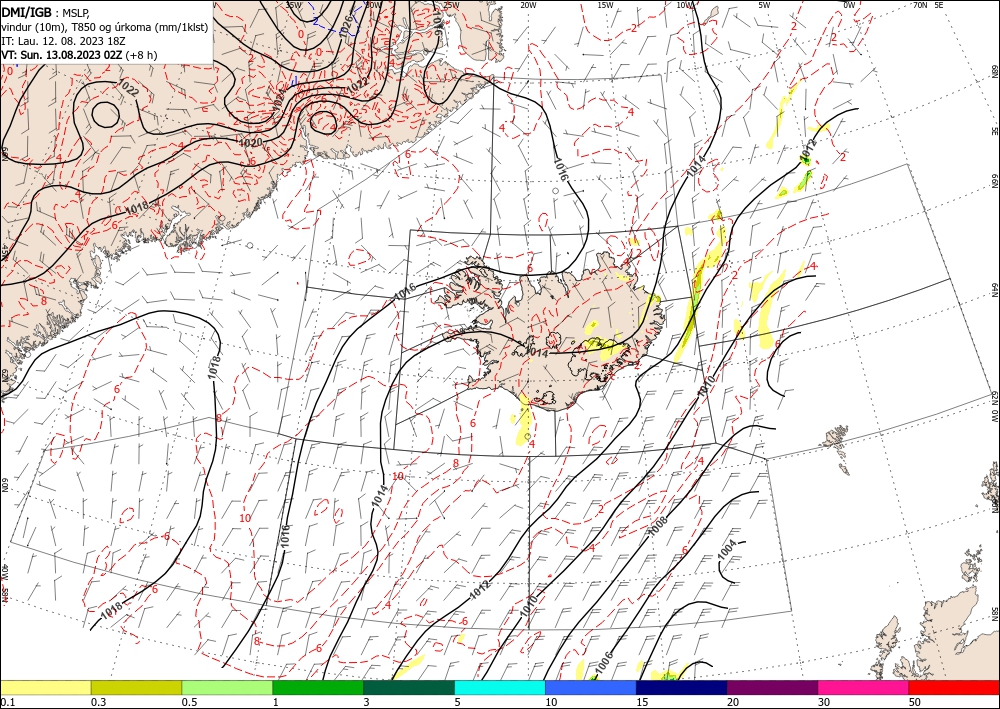Click the '1020' isobar label over Greenland
Image resolution: width=1000 pixels, height=709 pixels.
pos(250,142)
